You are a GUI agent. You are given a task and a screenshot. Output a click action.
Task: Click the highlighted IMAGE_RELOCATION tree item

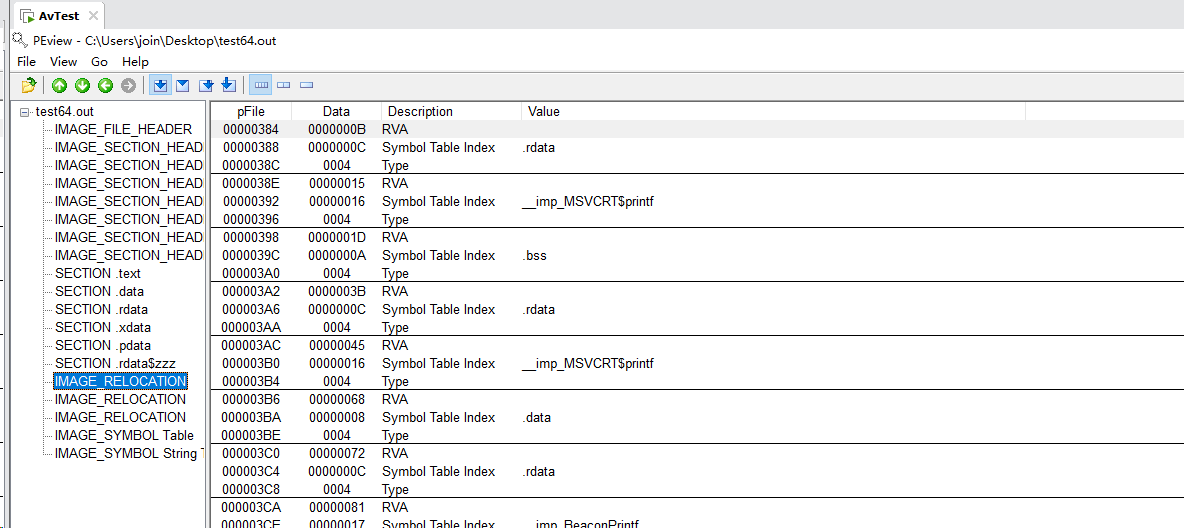[x=120, y=381]
